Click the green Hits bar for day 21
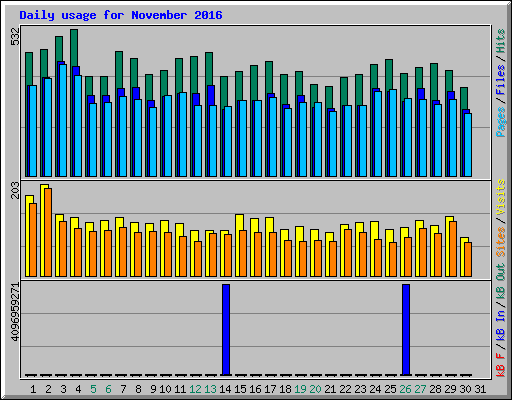 click(x=329, y=97)
